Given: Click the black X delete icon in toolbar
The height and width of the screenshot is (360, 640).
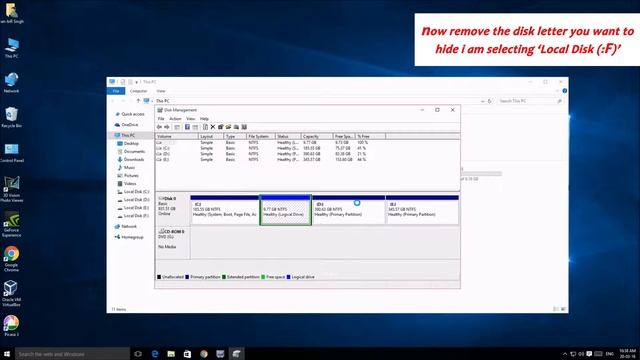Looking at the screenshot, I should (213, 127).
